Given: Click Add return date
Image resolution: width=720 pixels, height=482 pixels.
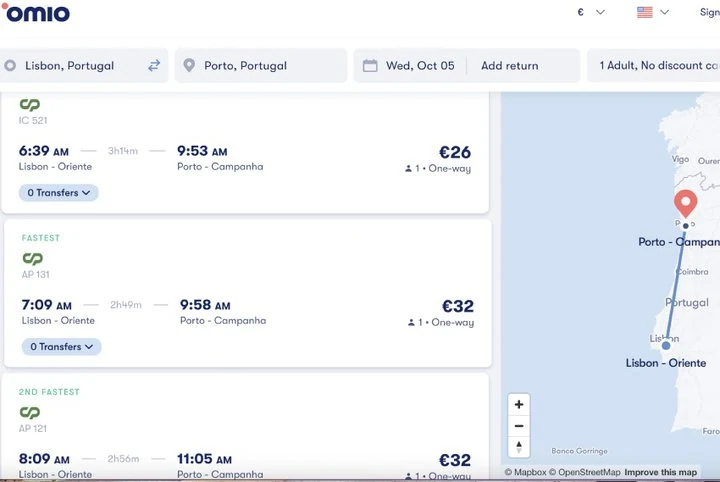Looking at the screenshot, I should (x=510, y=66).
